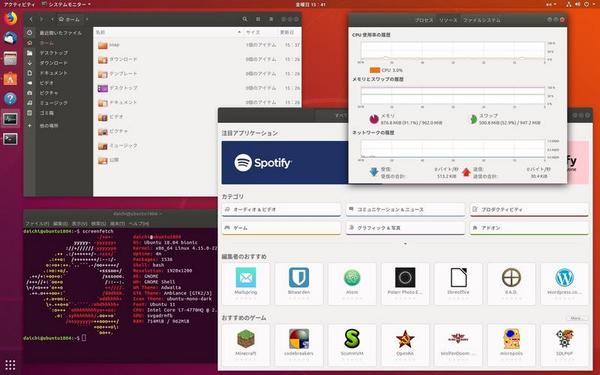Go forward in the Files window
The image size is (600, 375).
coord(42,19)
